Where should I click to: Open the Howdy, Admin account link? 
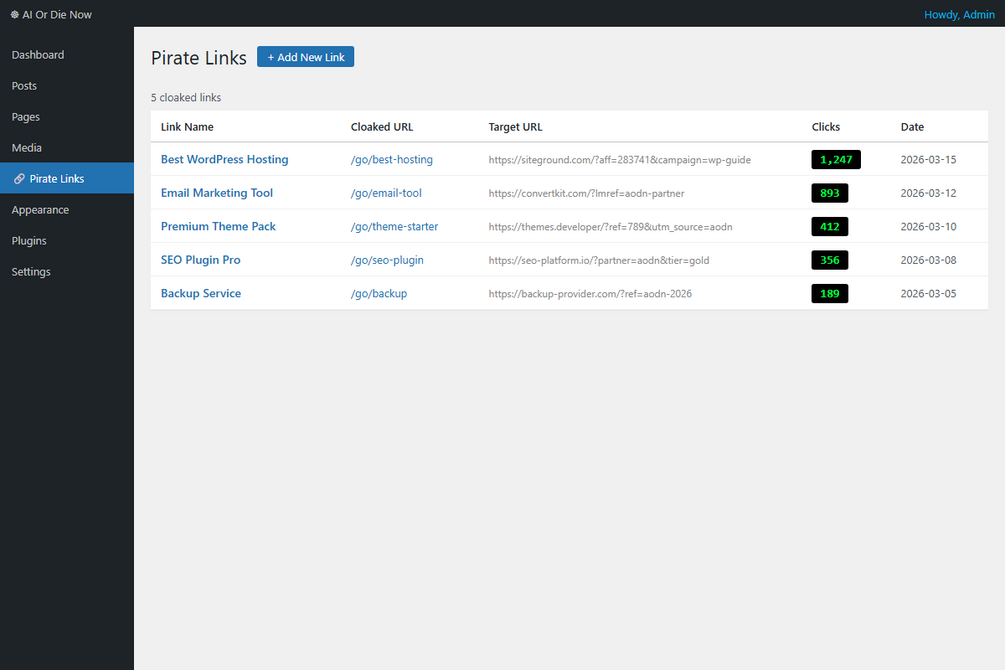(x=959, y=14)
